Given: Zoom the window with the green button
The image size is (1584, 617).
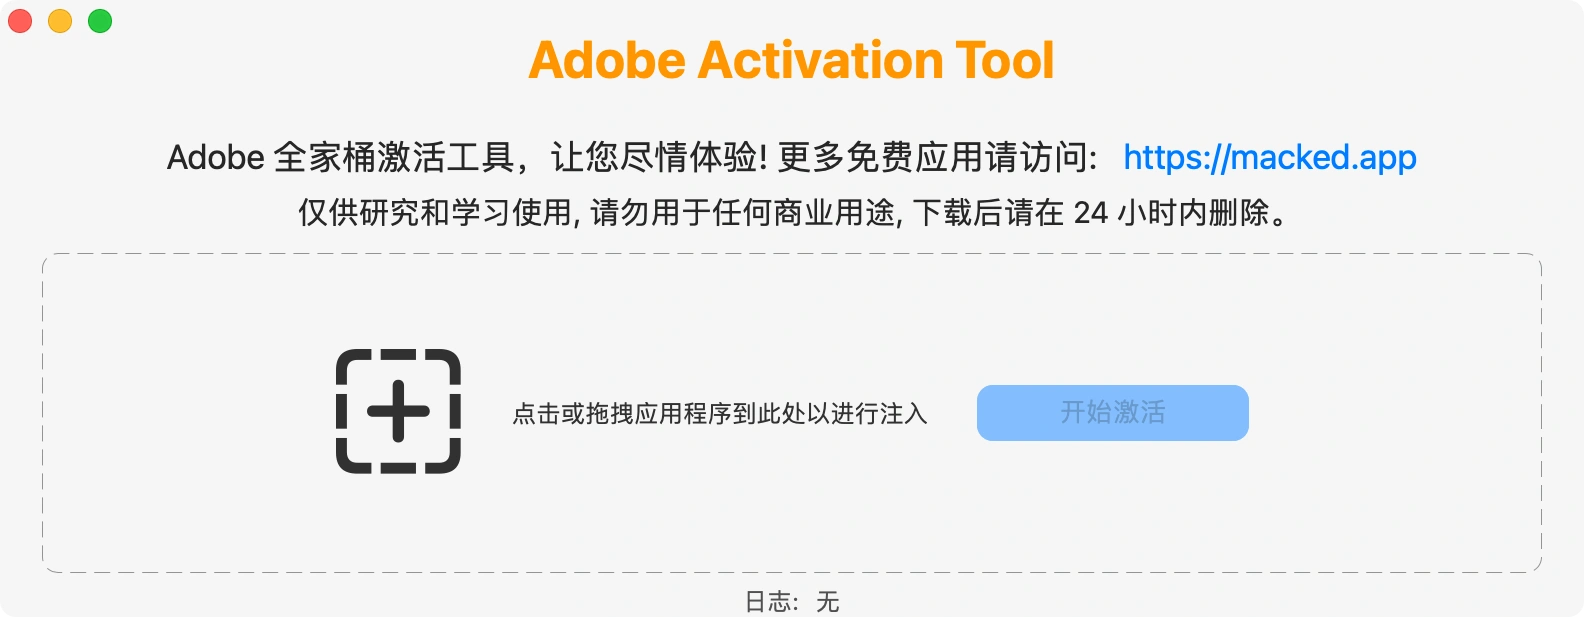Looking at the screenshot, I should 100,21.
